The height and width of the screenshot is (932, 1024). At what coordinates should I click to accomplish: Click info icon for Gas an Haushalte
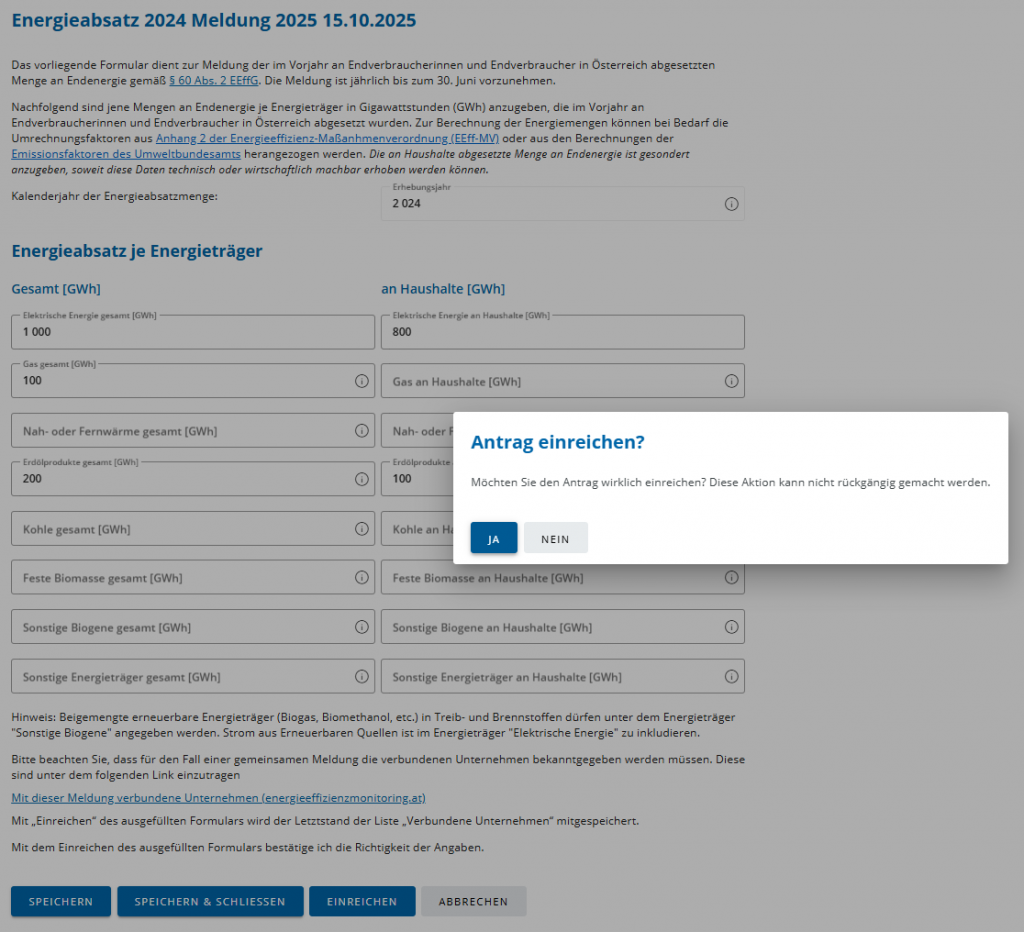pyautogui.click(x=731, y=381)
